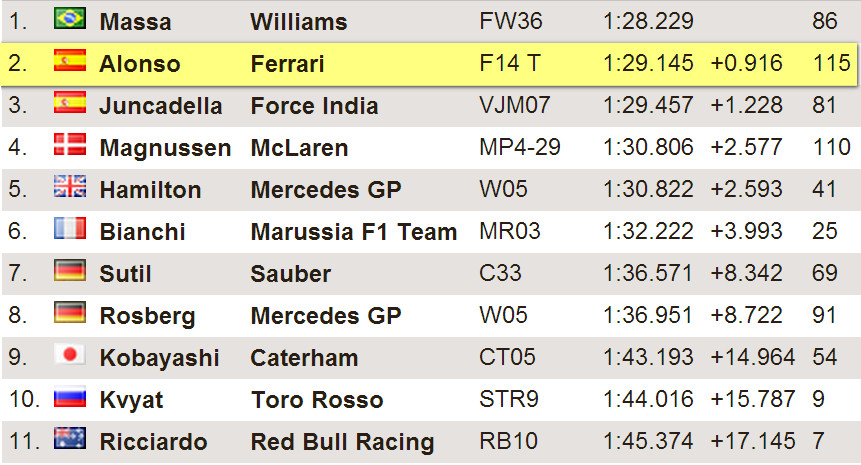861x465 pixels.
Task: Click the Marussia F1 Team name
Action: [354, 232]
